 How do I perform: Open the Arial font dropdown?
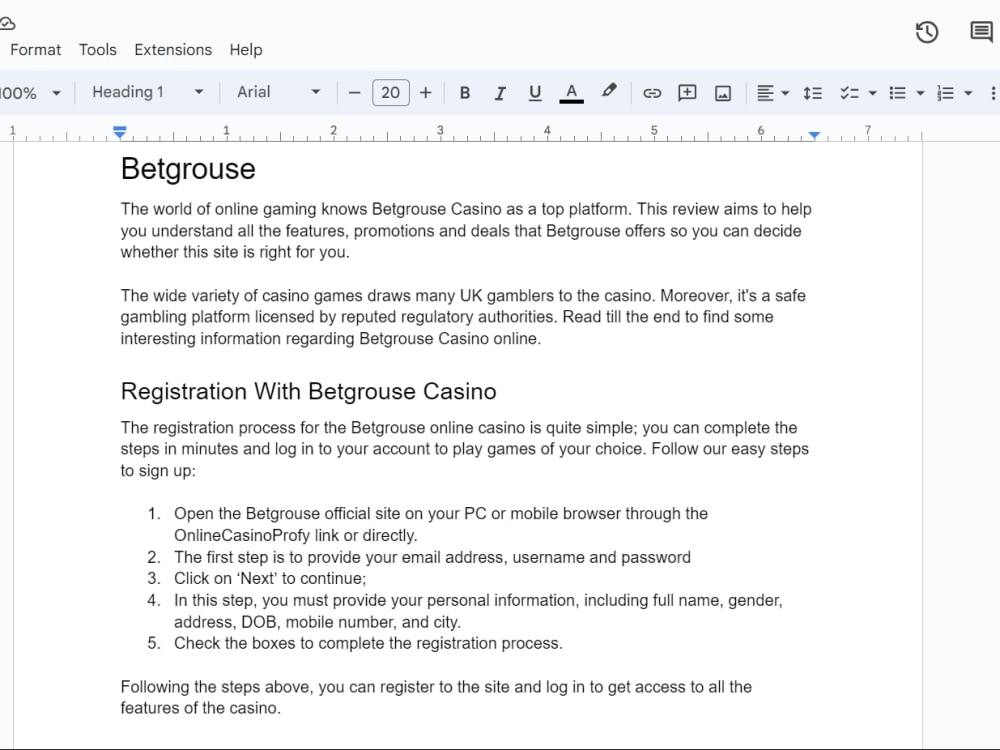point(279,92)
